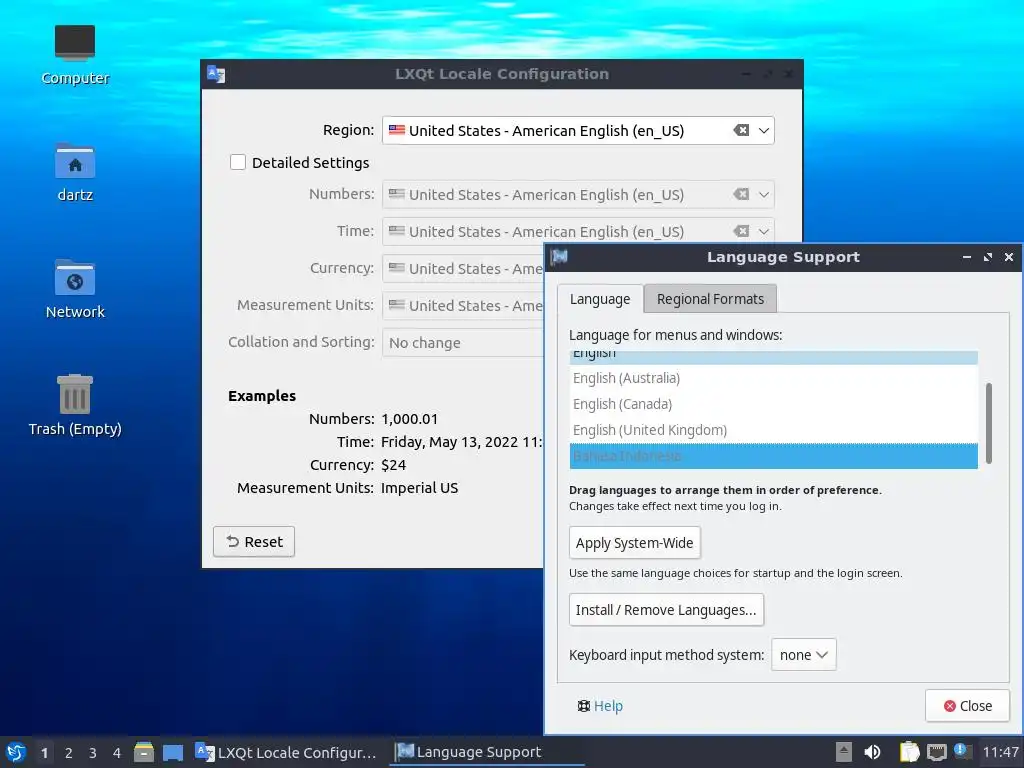Click Apply System-Wide button
Viewport: 1024px width, 768px height.
(x=635, y=543)
